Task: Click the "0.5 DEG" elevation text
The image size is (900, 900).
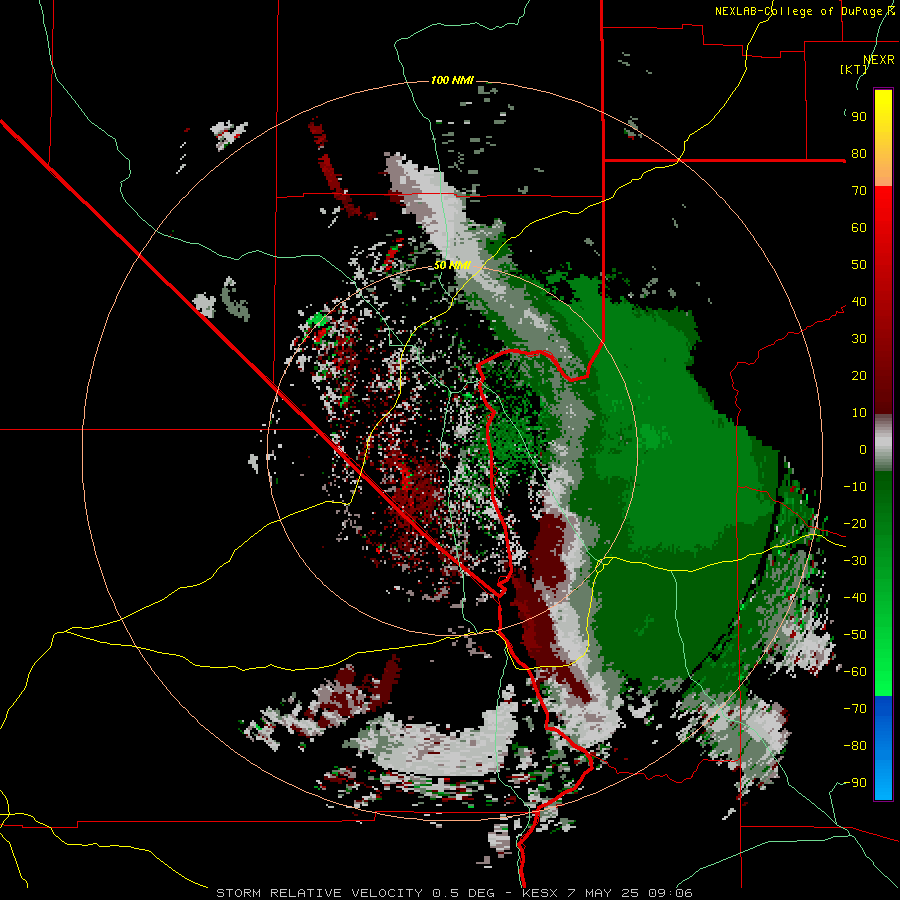Action: pos(462,893)
